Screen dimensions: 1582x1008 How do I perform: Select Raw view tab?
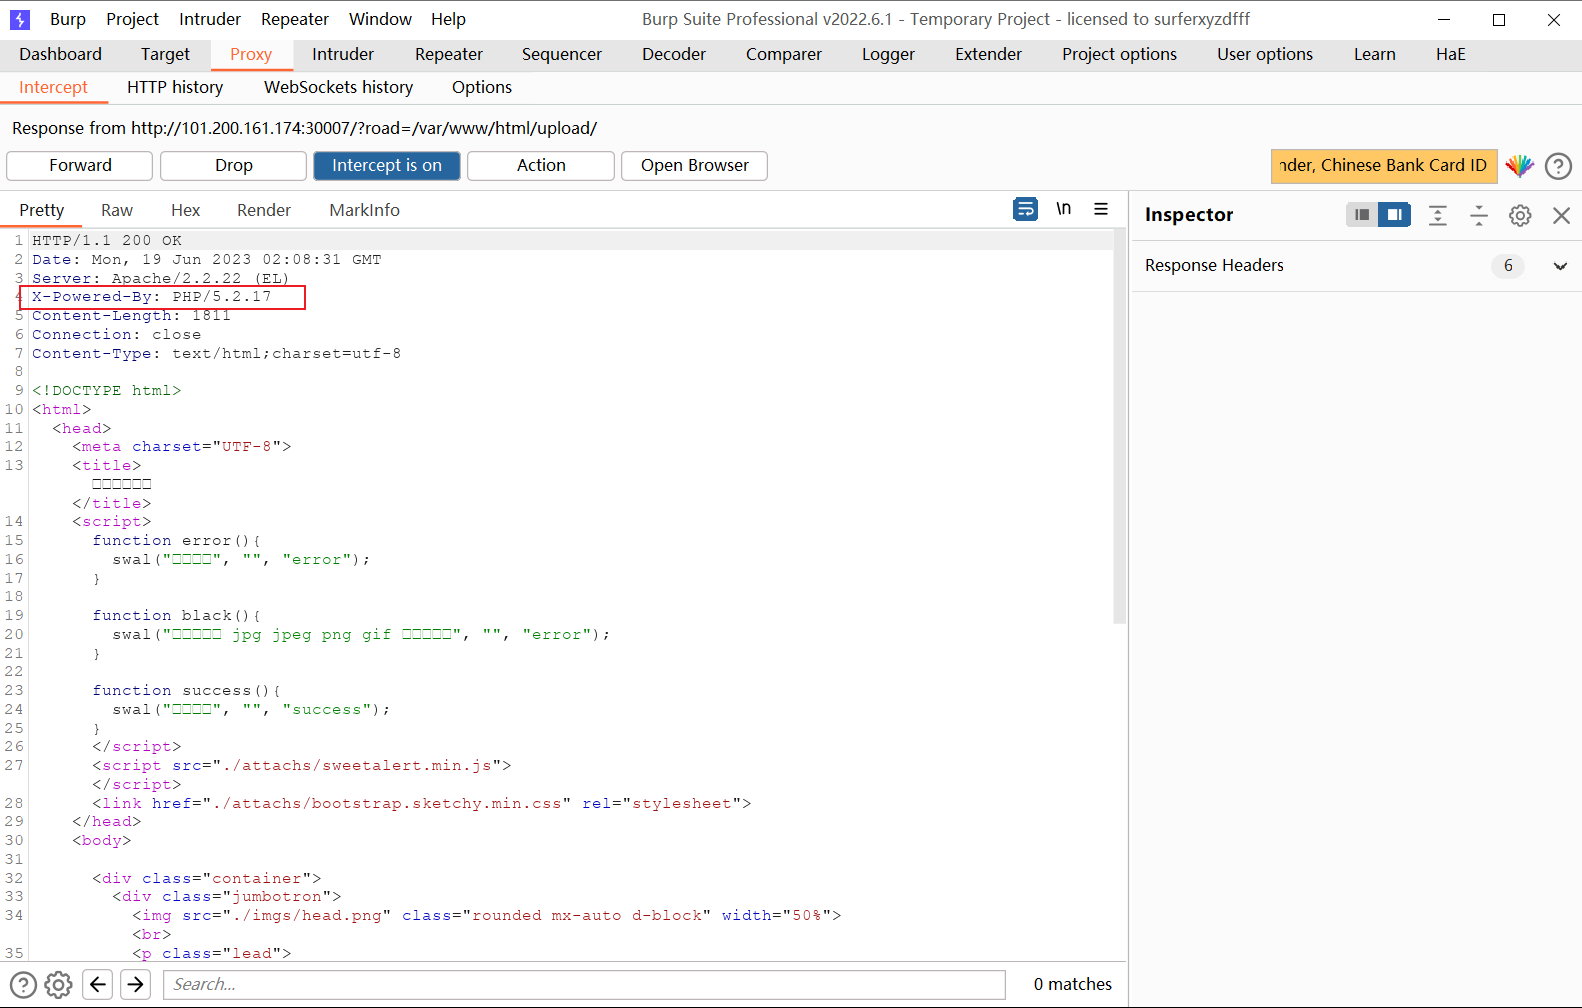(x=117, y=210)
